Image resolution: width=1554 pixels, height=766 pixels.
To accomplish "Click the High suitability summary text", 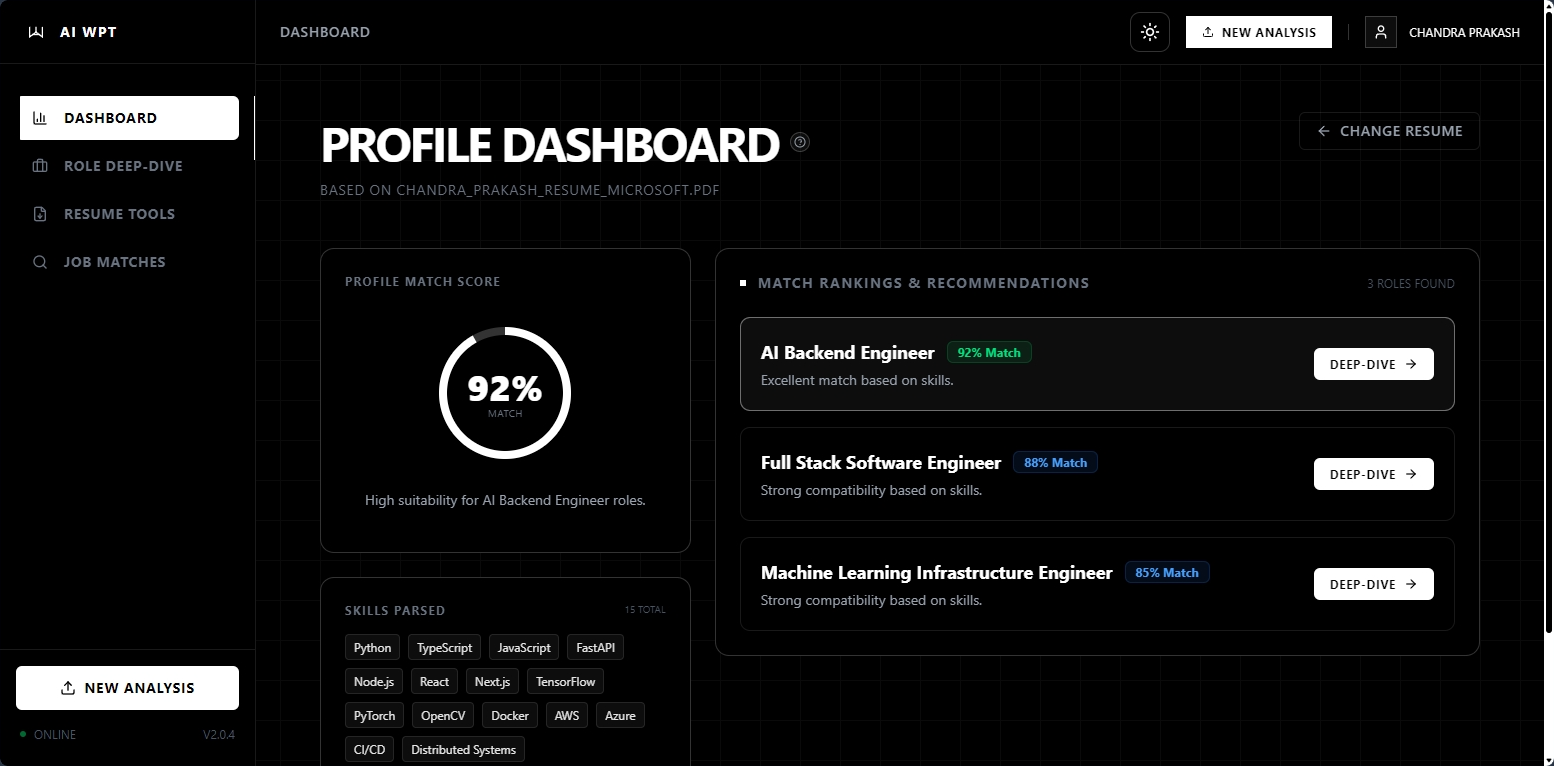I will point(505,500).
